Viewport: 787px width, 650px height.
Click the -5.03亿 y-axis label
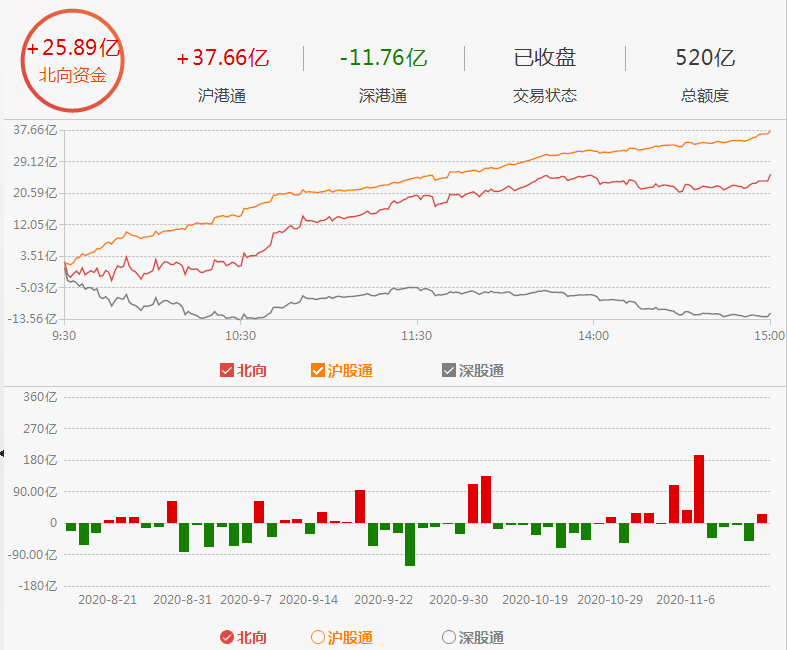(x=36, y=288)
